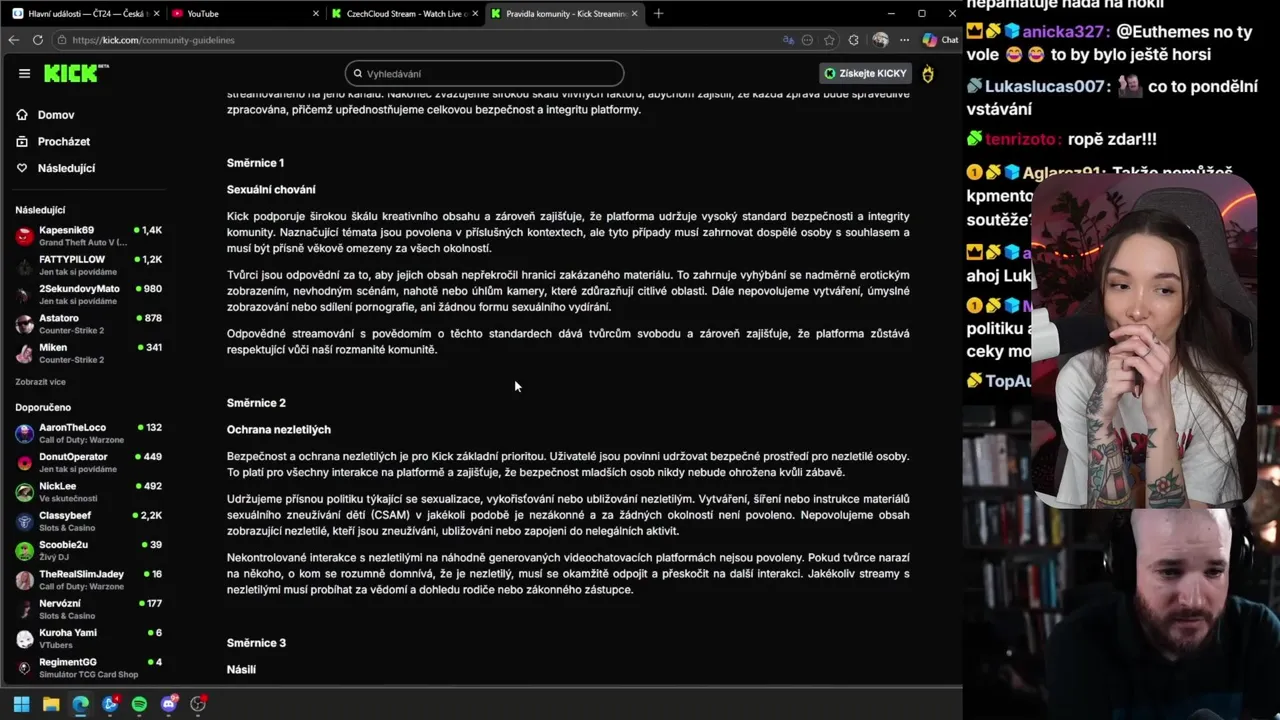Click the translate page icon in address bar

pos(788,40)
